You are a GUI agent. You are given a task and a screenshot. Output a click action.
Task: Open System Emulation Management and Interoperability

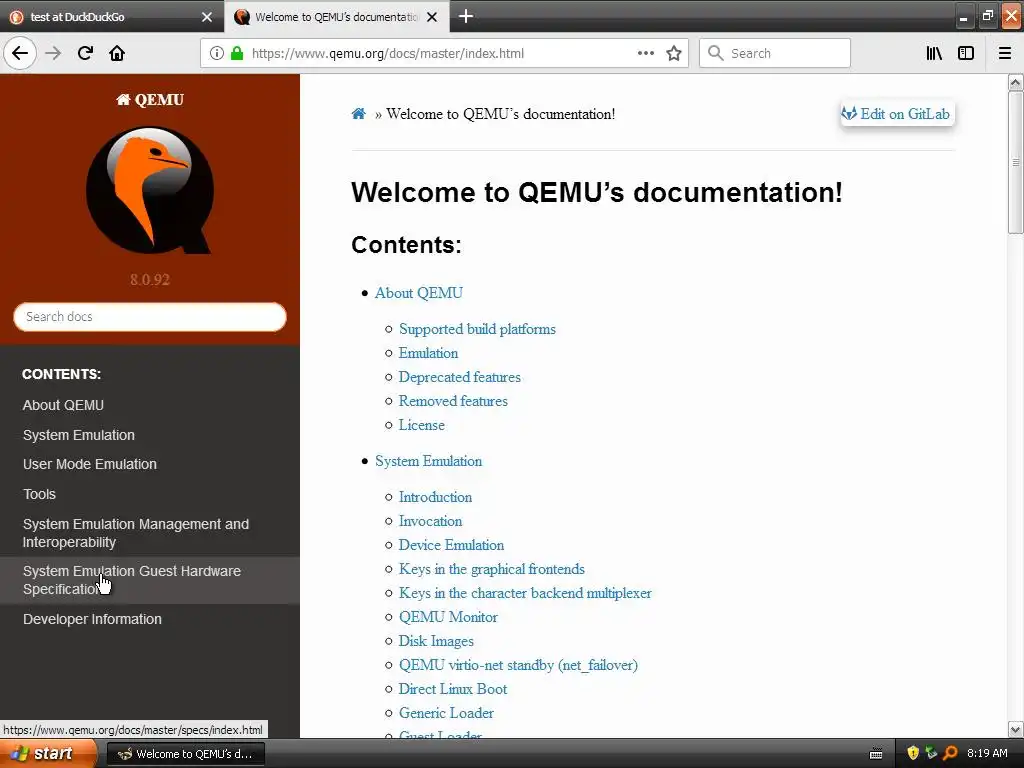point(136,533)
